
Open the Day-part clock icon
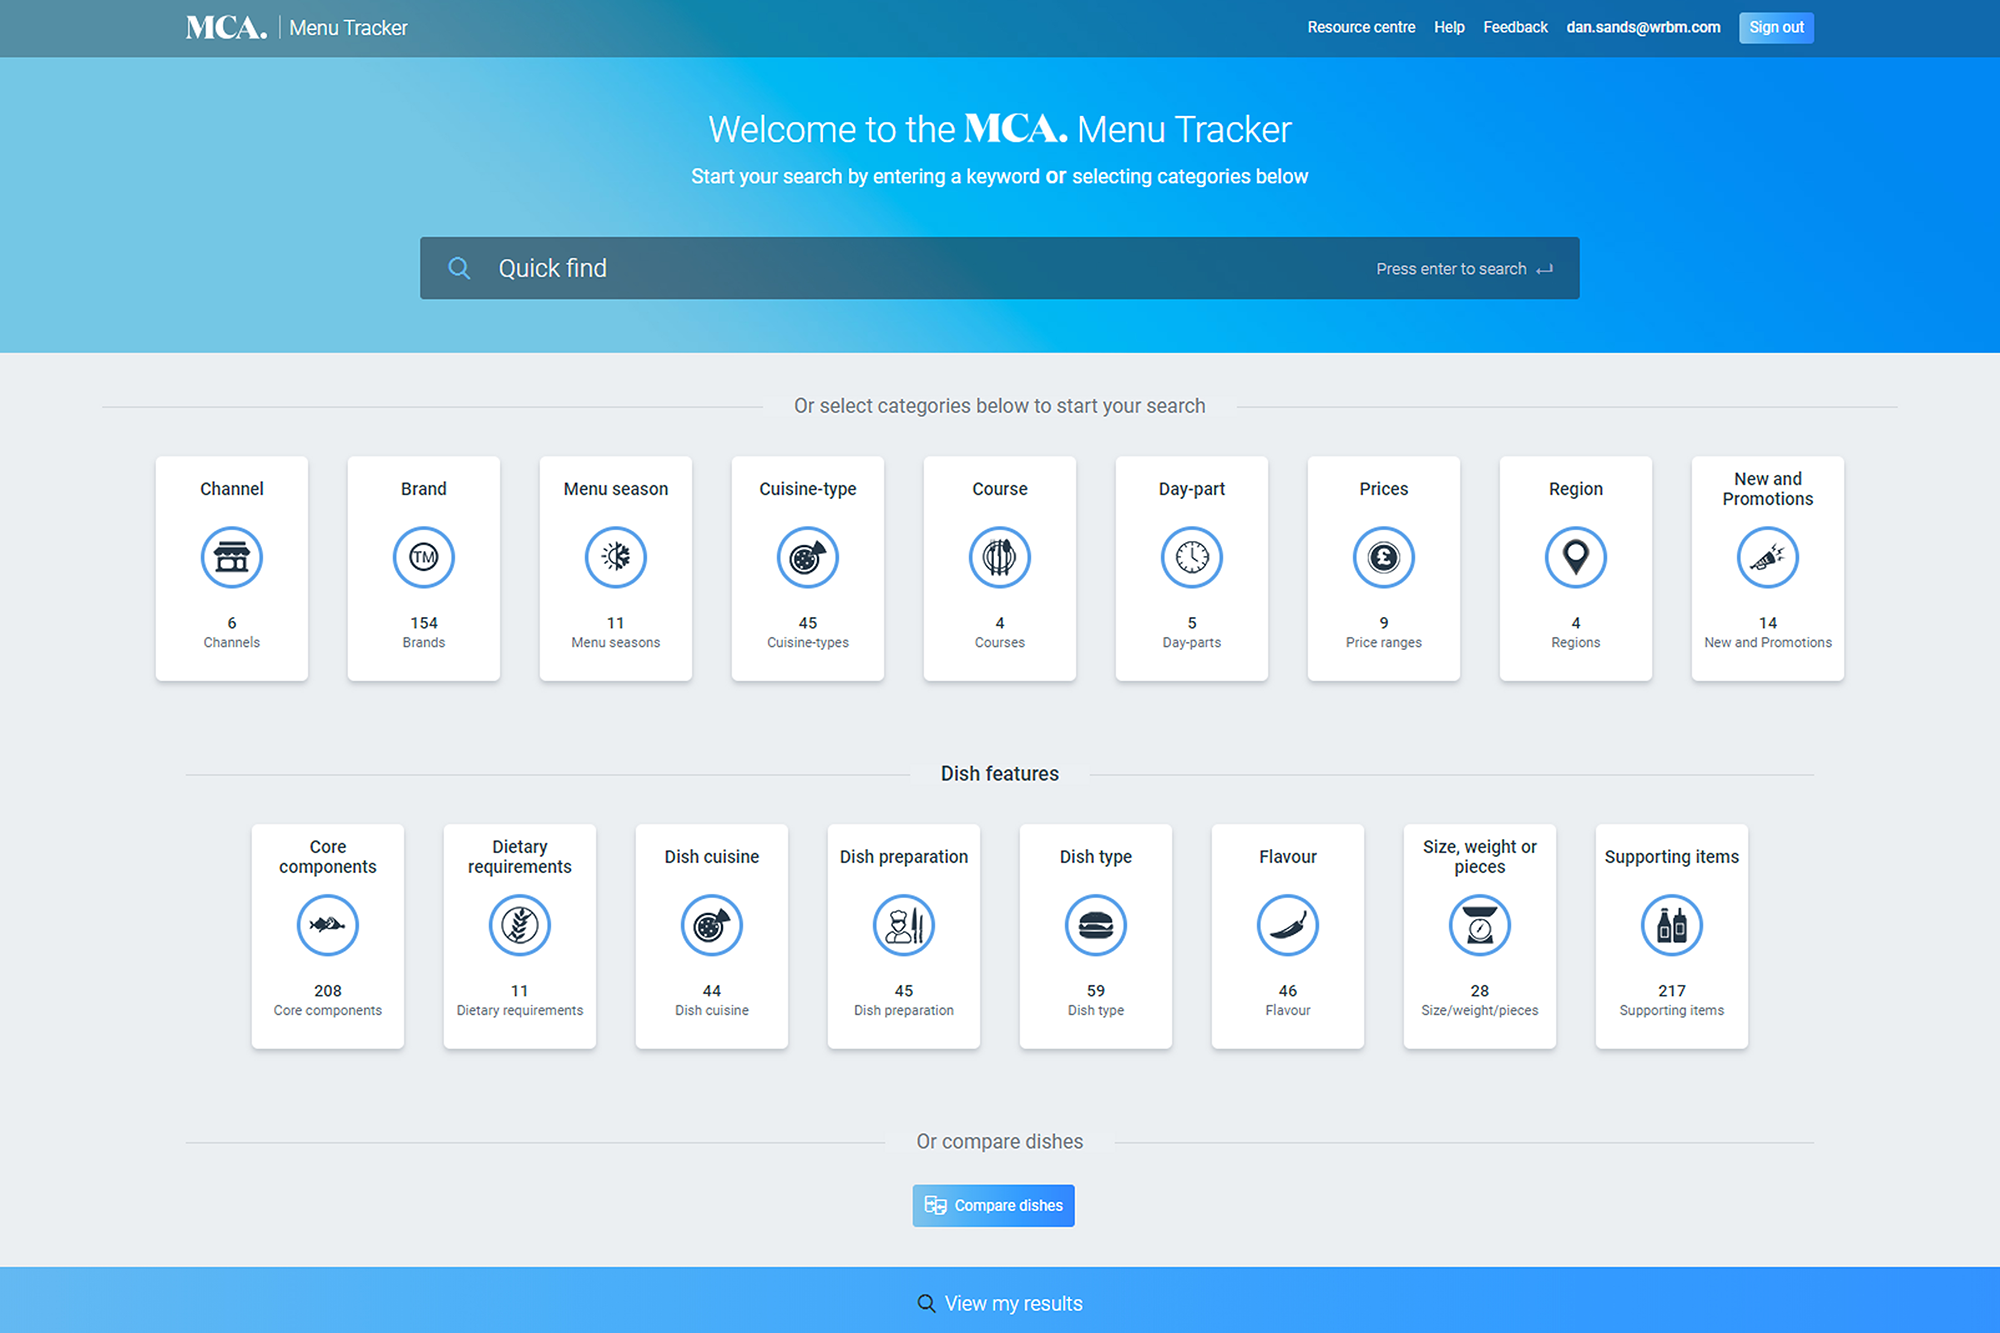(x=1192, y=557)
